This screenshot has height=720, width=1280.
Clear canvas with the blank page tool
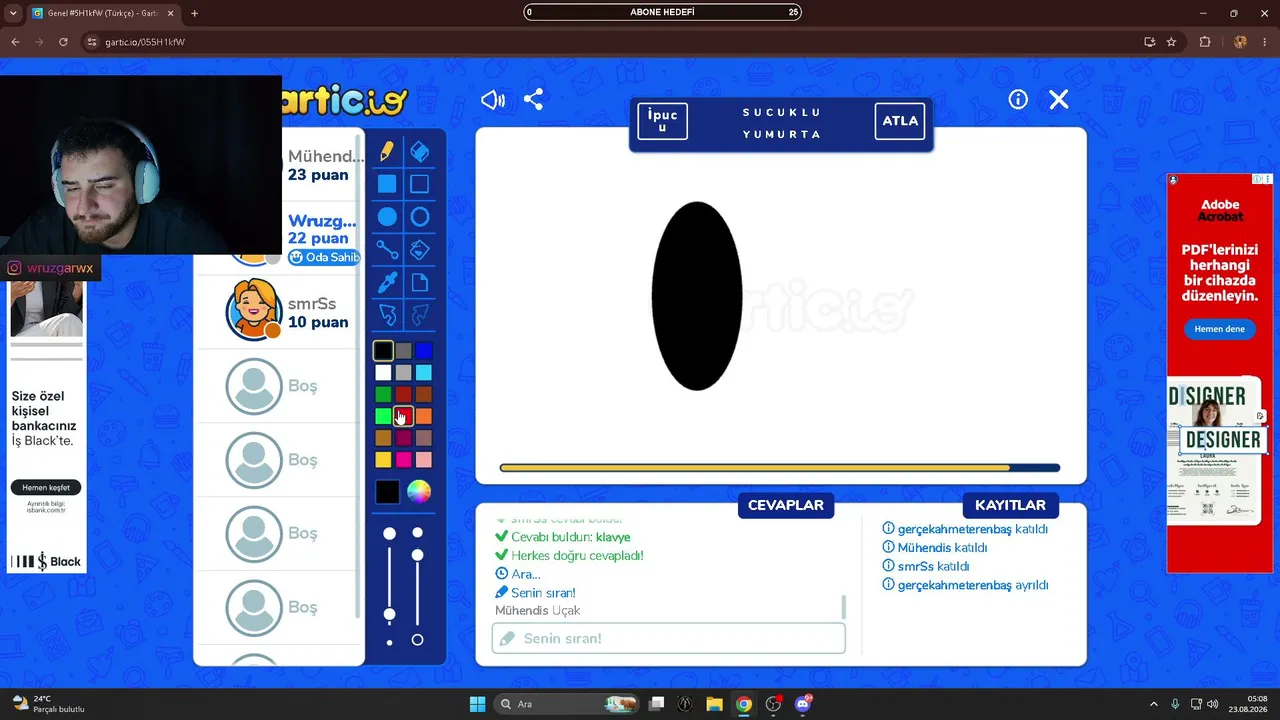tap(420, 283)
